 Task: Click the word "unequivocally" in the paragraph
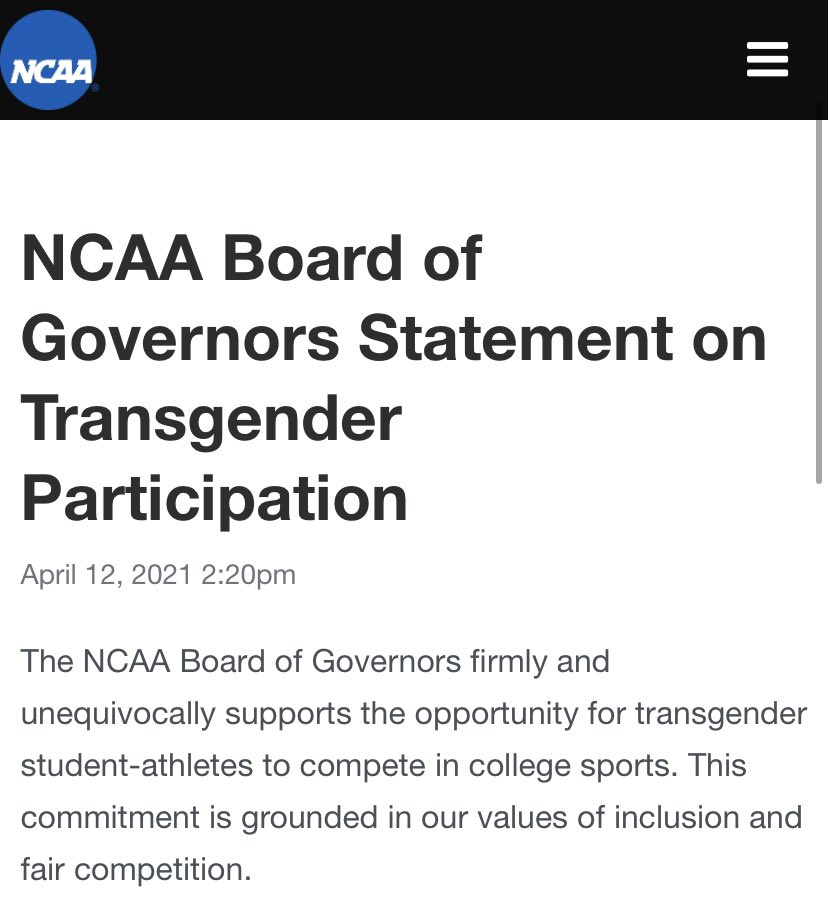pos(118,714)
